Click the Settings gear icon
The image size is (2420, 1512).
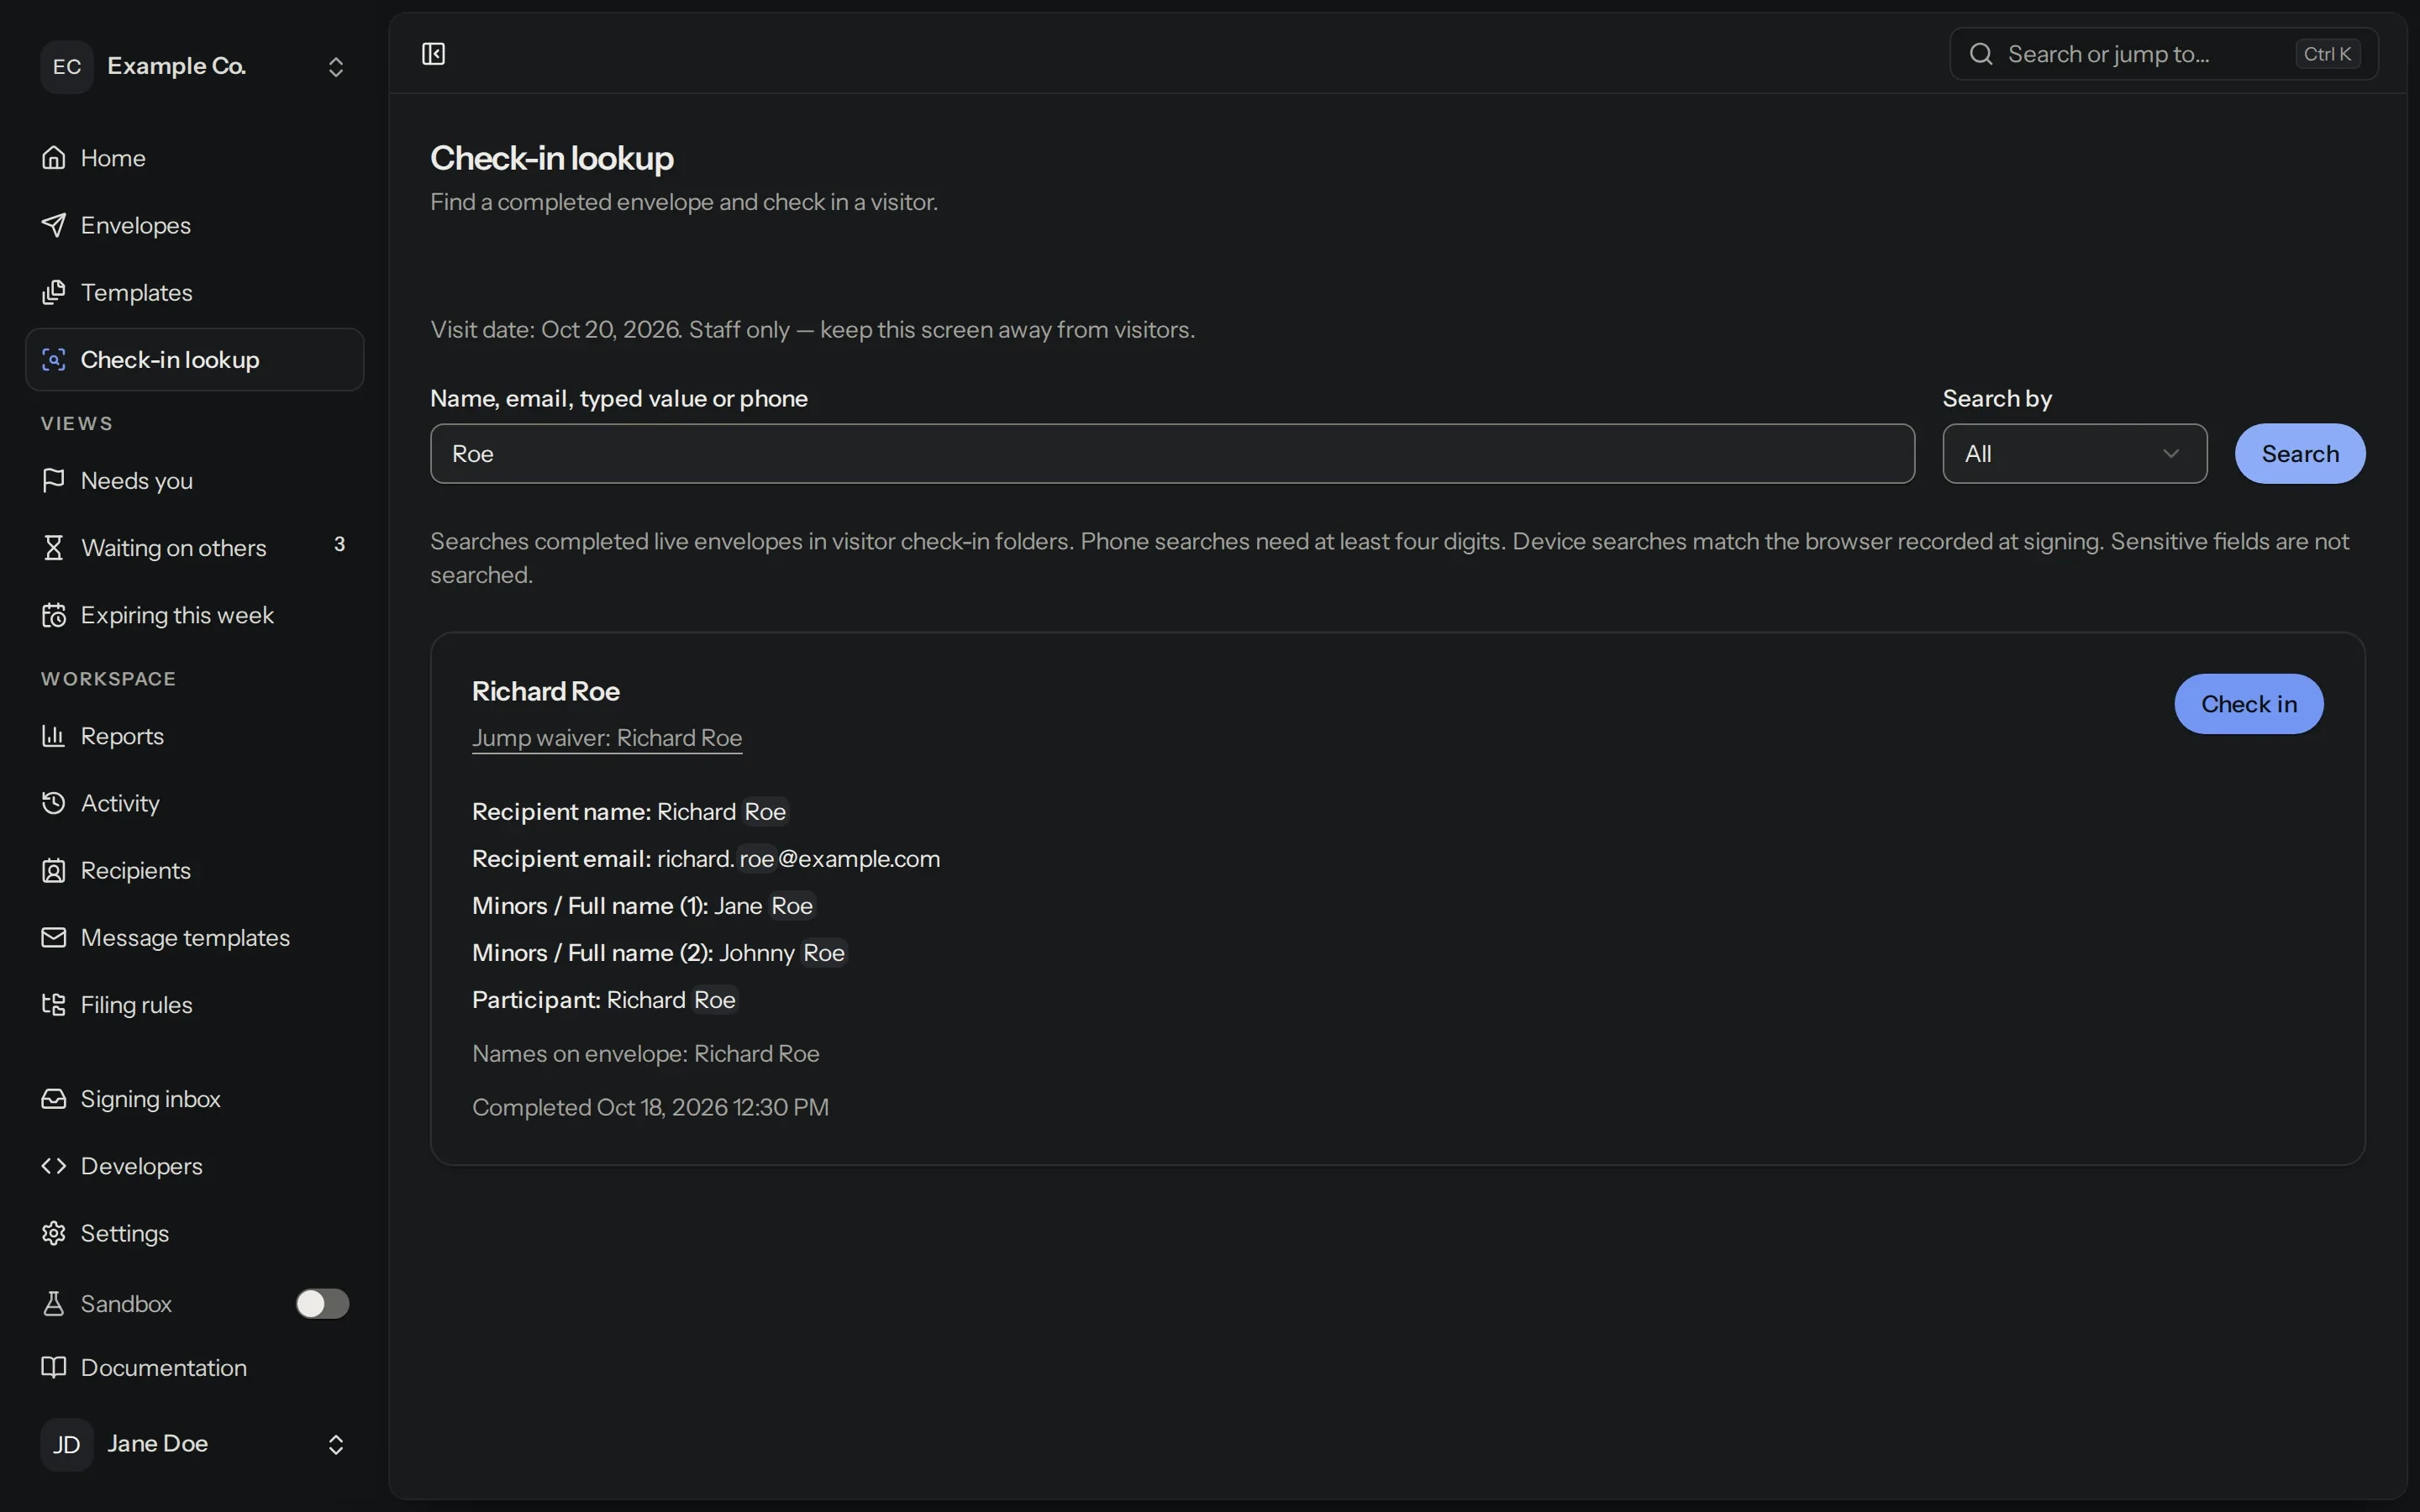[54, 1233]
